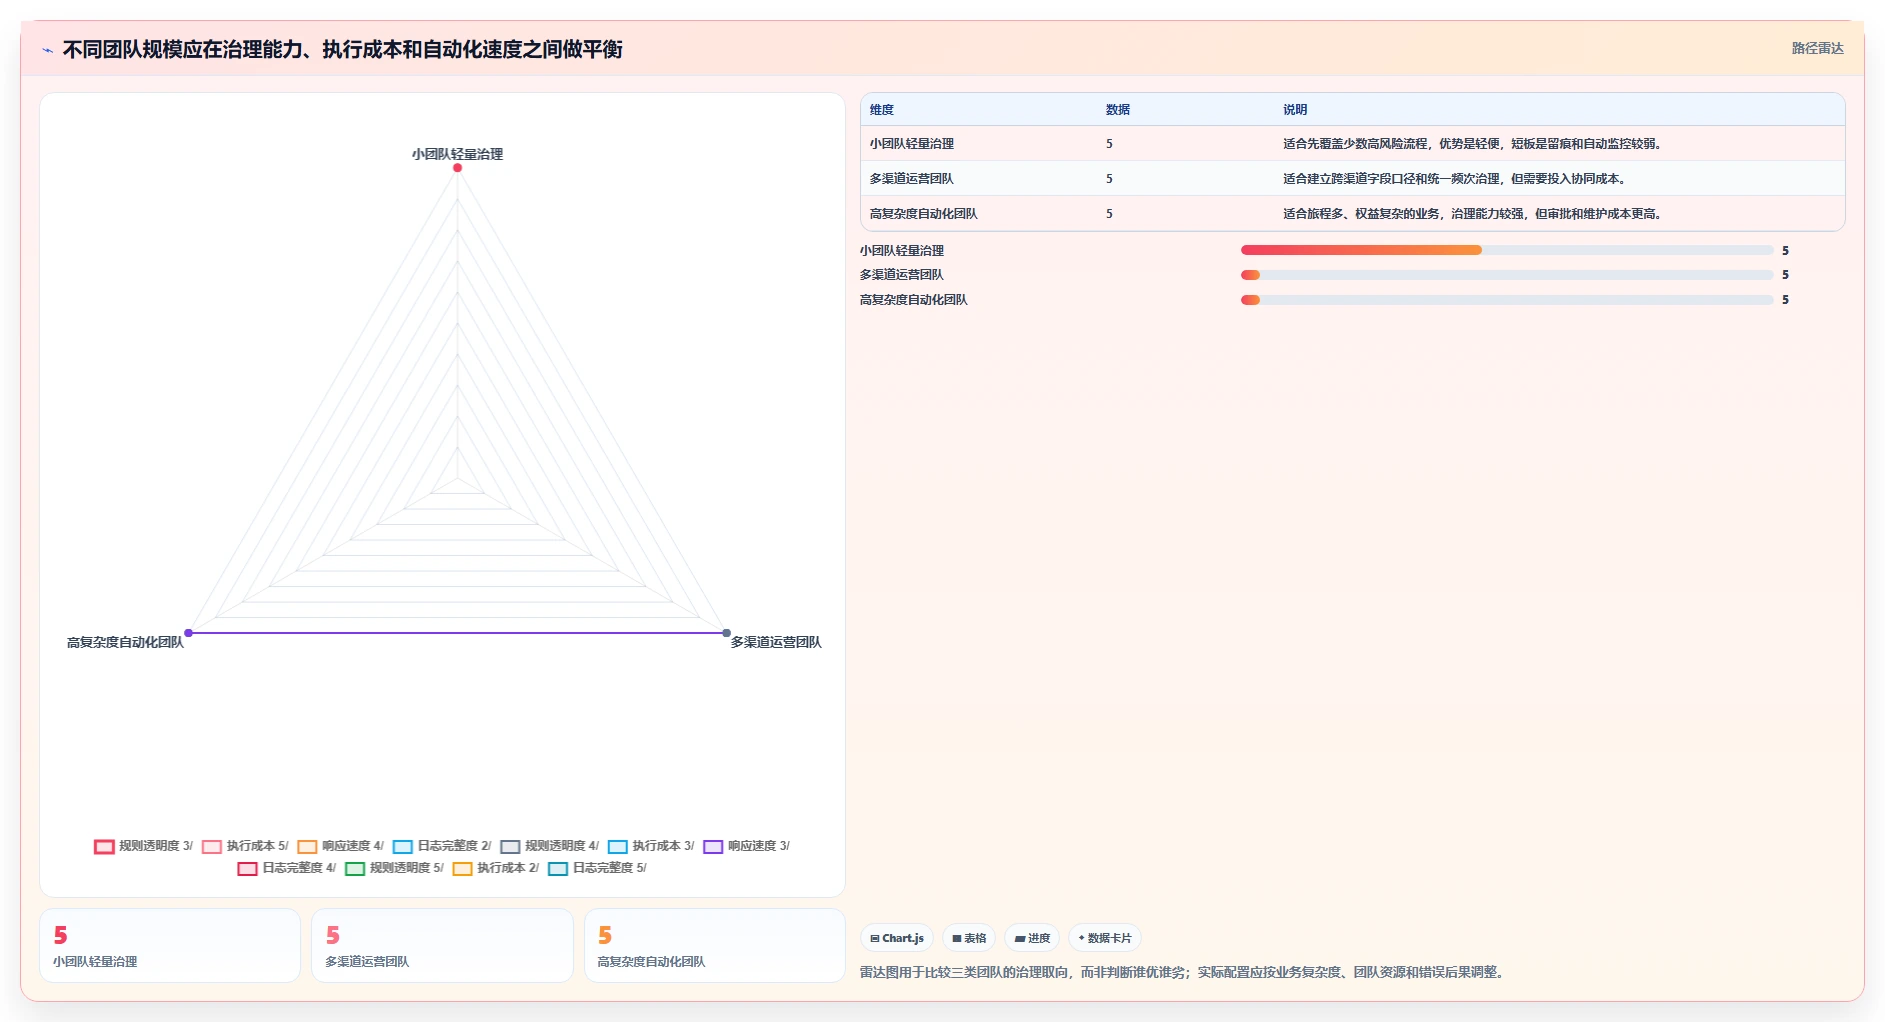1885x1022 pixels.
Task: Click the 小团队轻量治理 progress bar
Action: point(1507,250)
